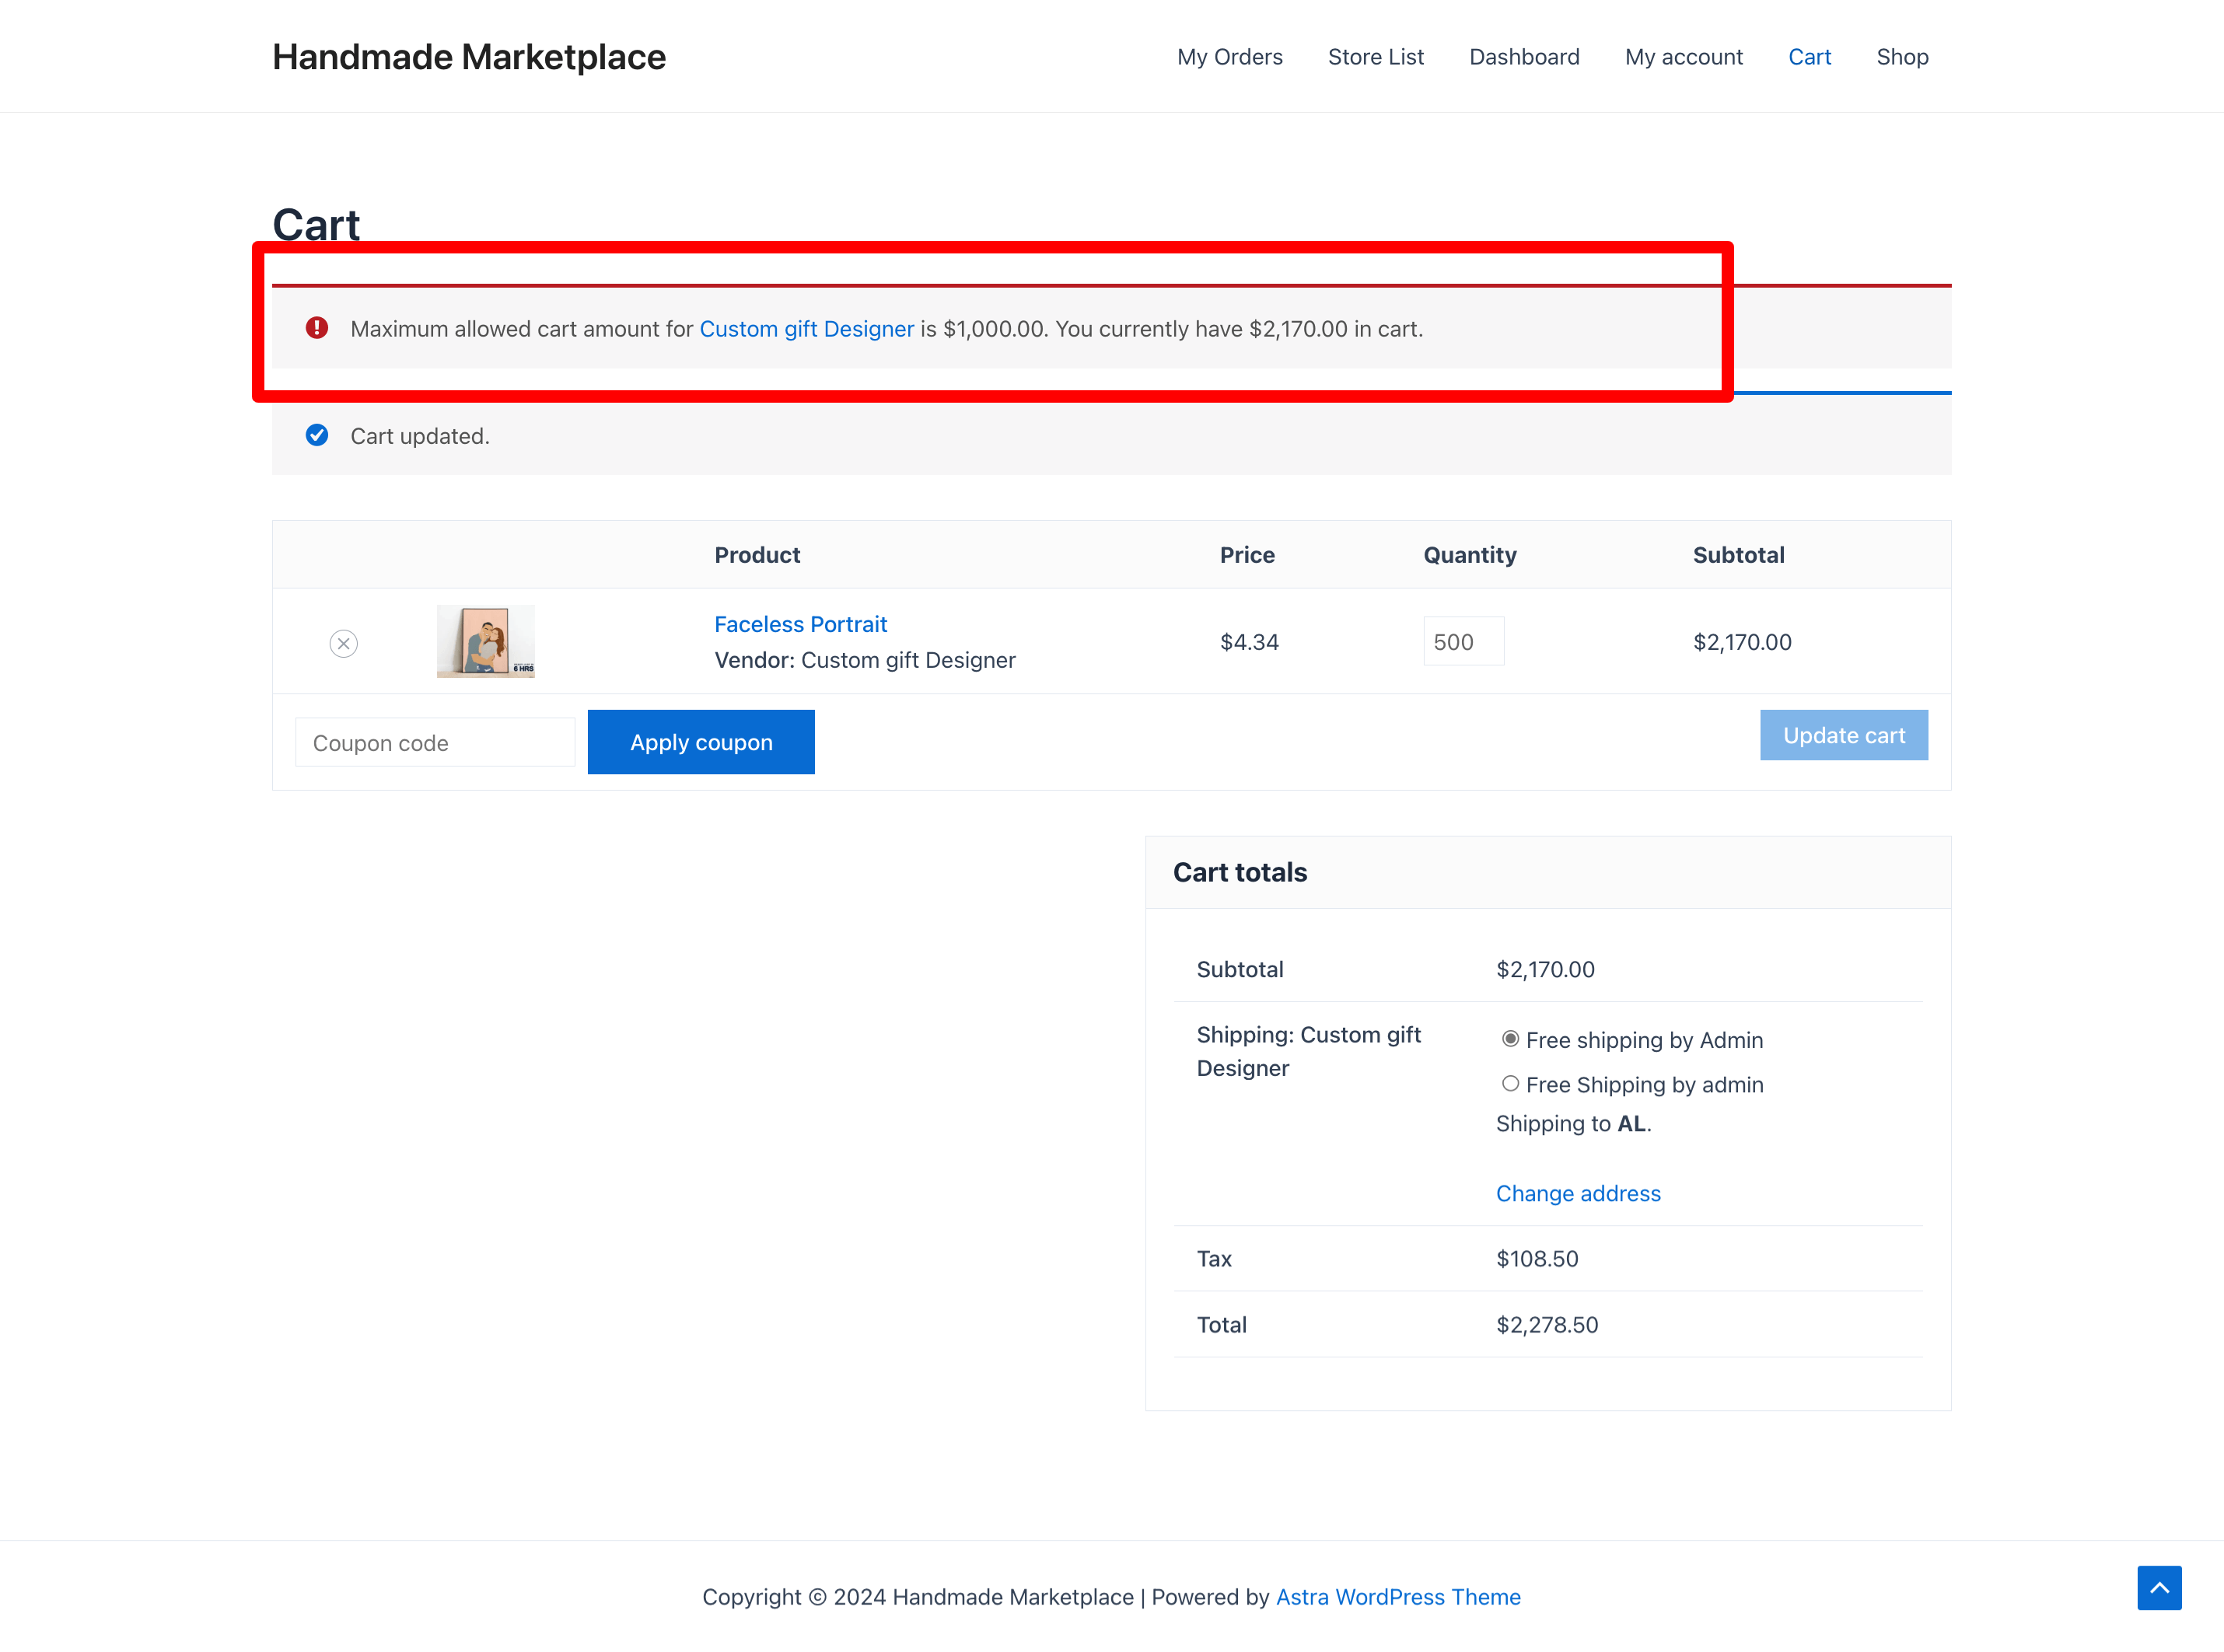Click the Update cart button
This screenshot has width=2224, height=1652.
coord(1844,734)
